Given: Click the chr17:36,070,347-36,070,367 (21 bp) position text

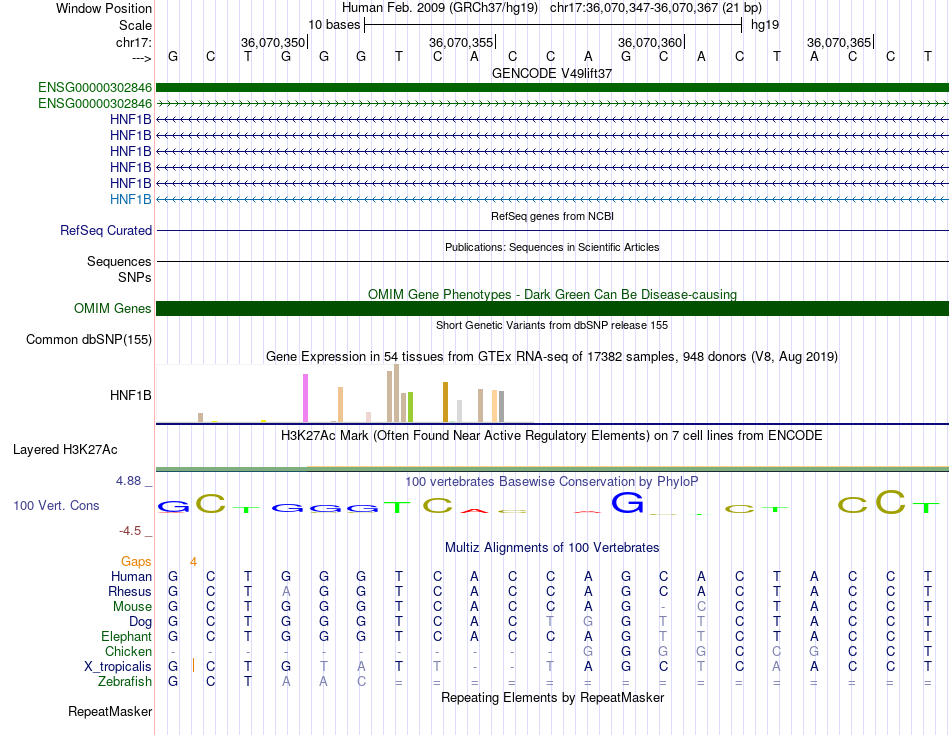Looking at the screenshot, I should coord(656,8).
